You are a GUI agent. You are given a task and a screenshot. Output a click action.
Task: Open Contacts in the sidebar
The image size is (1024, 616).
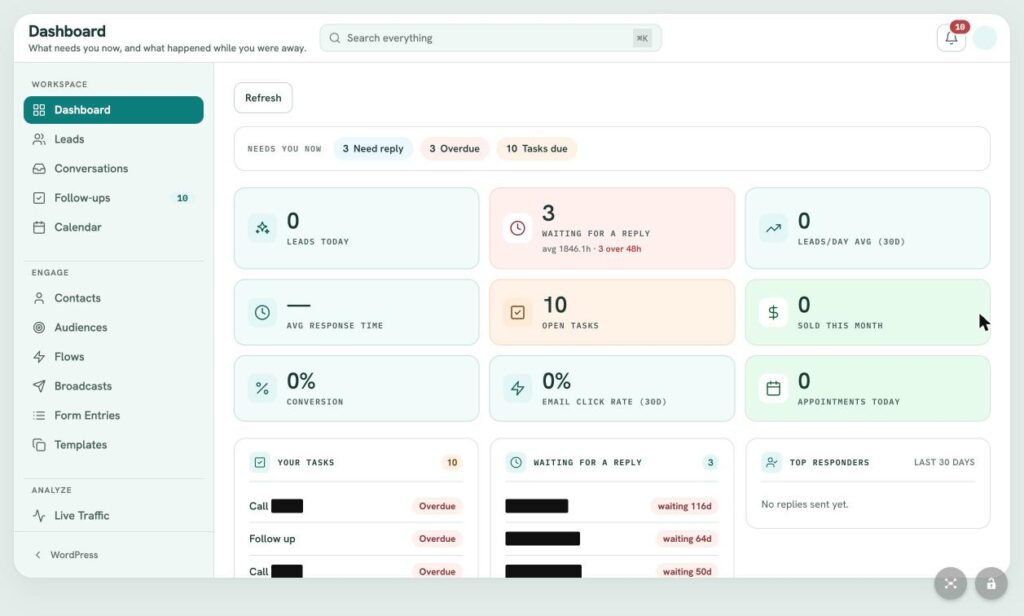(114, 298)
